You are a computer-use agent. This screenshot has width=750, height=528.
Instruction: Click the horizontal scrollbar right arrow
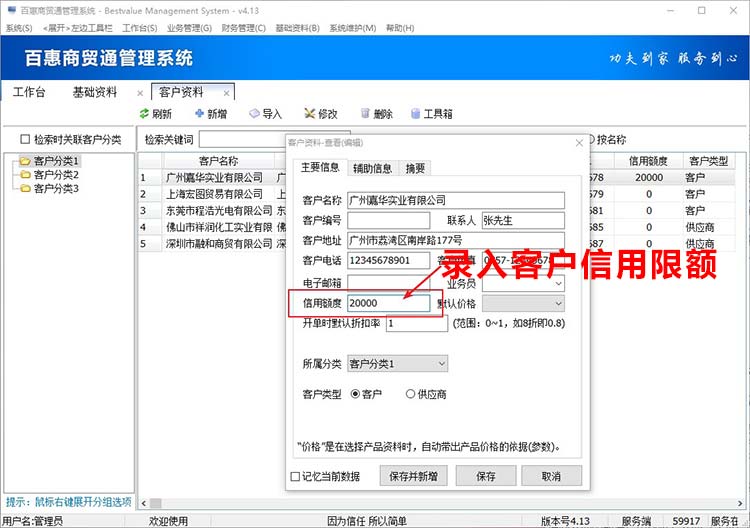[739, 503]
